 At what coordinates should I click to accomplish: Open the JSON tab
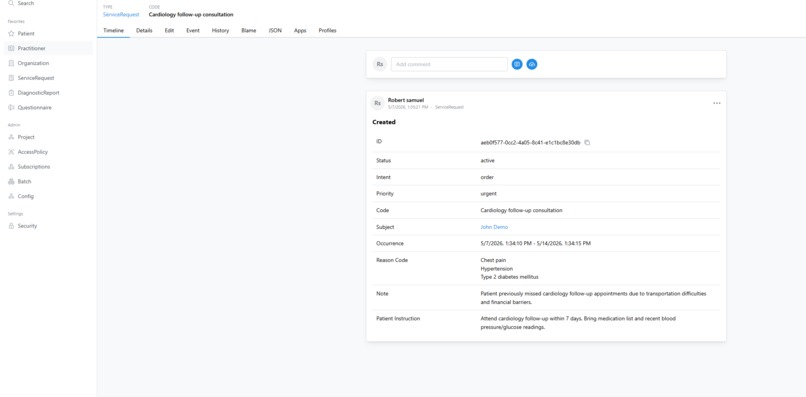tap(275, 30)
